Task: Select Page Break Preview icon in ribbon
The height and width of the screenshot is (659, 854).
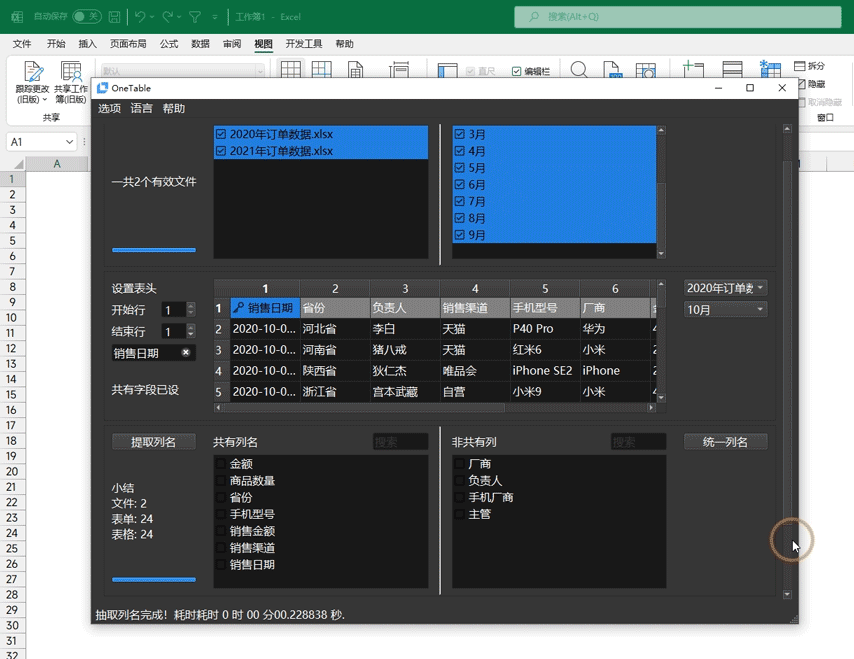Action: click(x=321, y=70)
